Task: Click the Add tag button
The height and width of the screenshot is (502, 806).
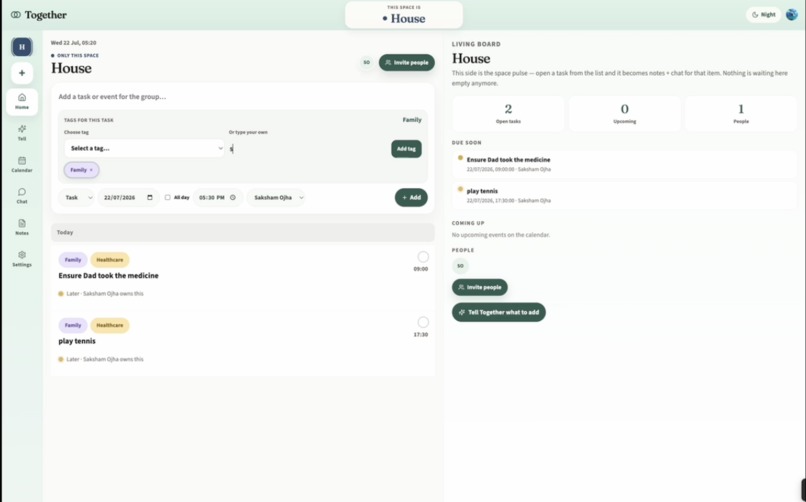Action: (406, 149)
